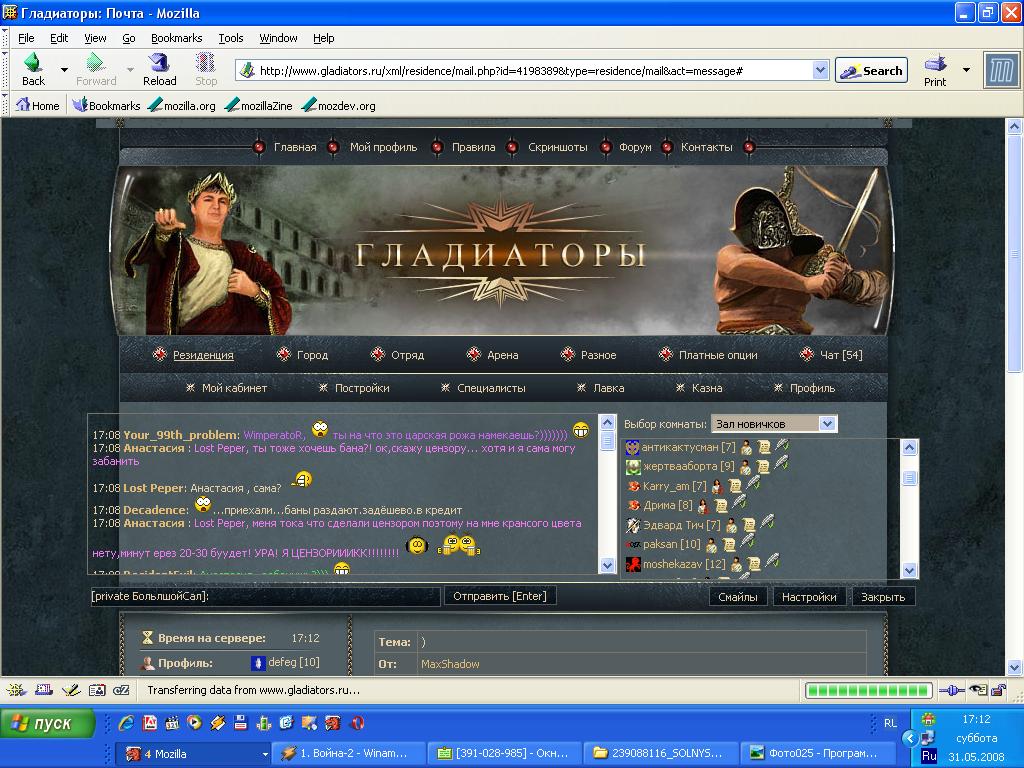Open the Tools menu
The width and height of the screenshot is (1024, 768).
pyautogui.click(x=231, y=38)
